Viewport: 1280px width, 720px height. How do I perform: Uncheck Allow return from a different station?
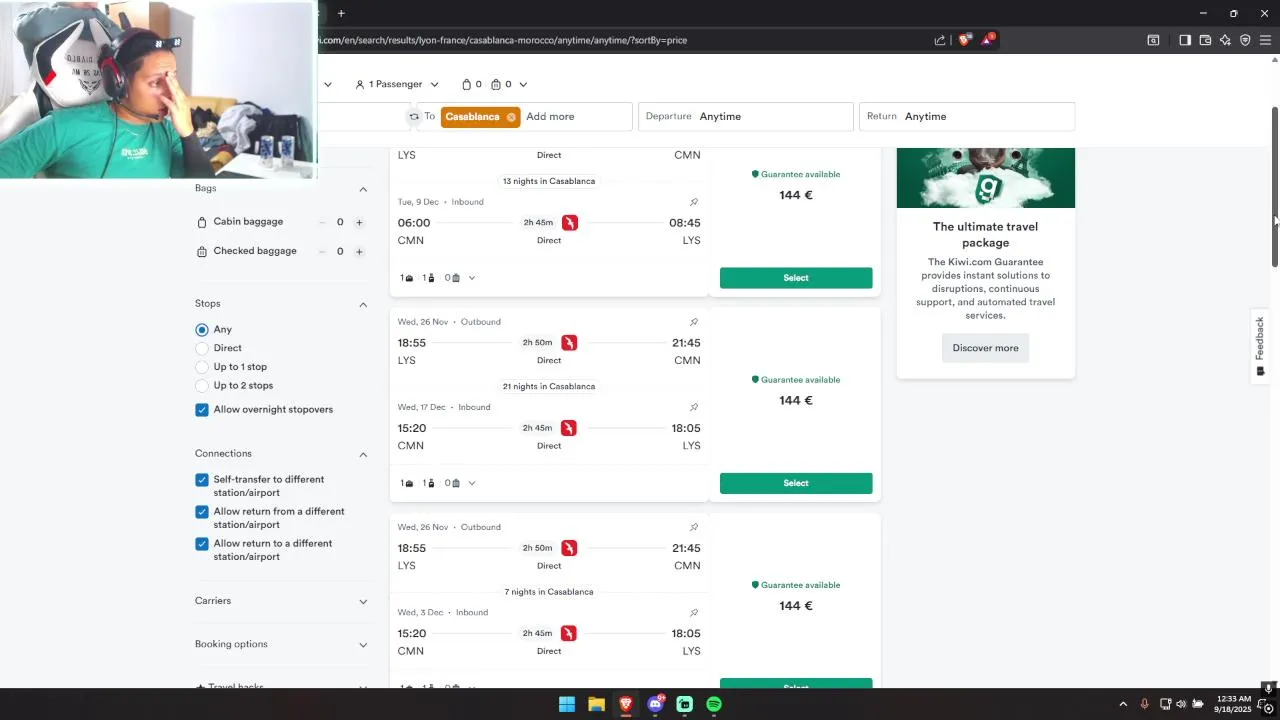pos(202,512)
